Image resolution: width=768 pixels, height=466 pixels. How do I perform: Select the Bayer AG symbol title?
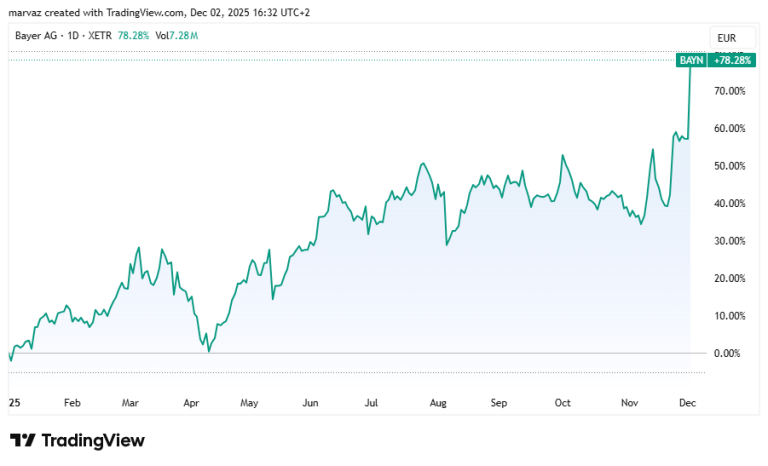coord(36,36)
